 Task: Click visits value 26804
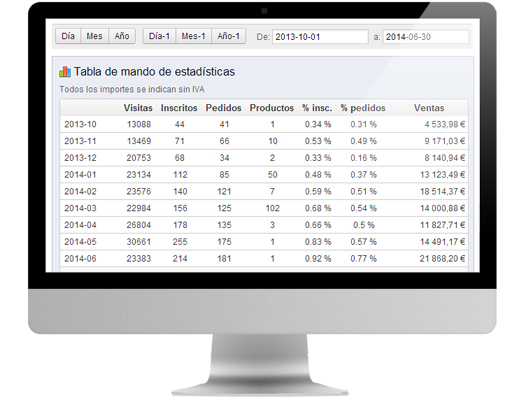pyautogui.click(x=139, y=225)
